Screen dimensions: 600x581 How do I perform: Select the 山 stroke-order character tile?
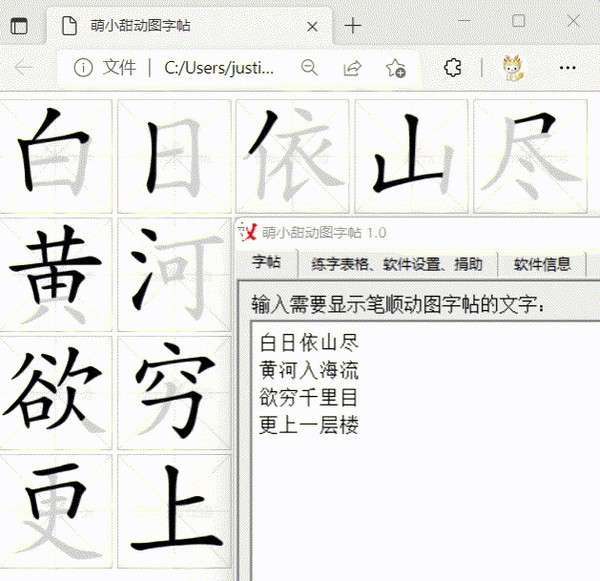411,156
